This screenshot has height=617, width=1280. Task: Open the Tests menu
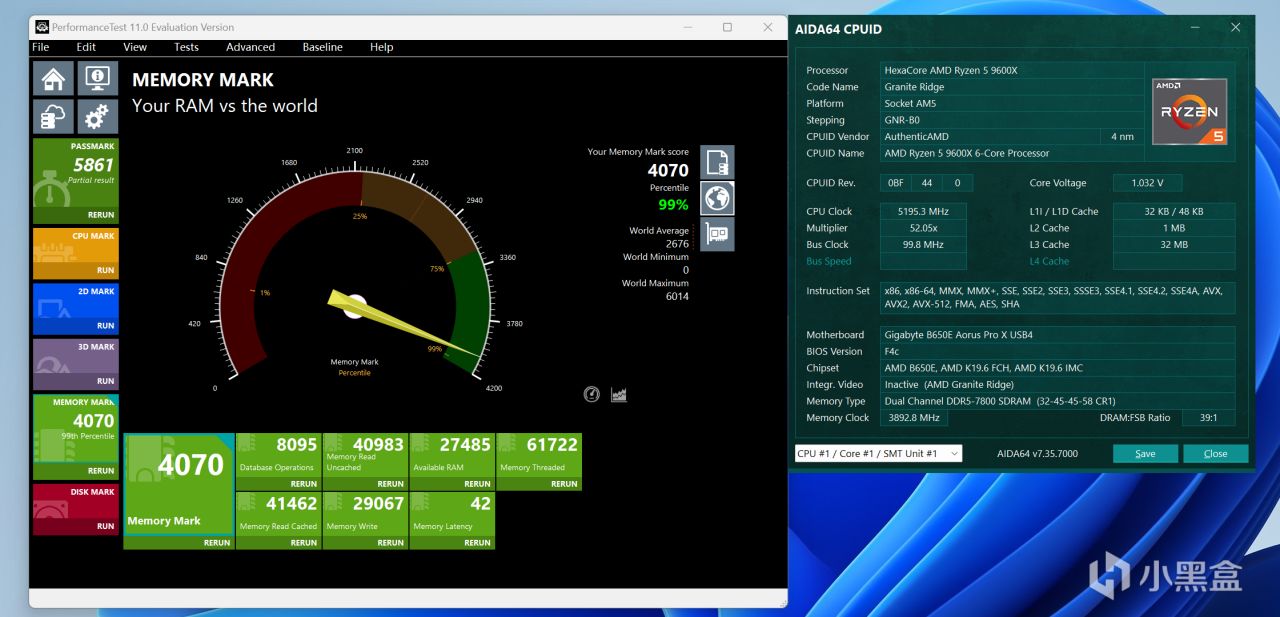click(186, 47)
